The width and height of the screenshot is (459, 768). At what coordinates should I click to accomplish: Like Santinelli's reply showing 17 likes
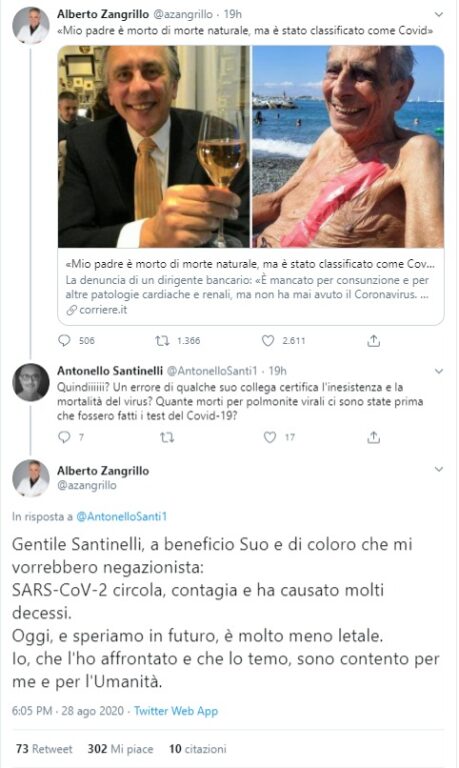coord(270,436)
